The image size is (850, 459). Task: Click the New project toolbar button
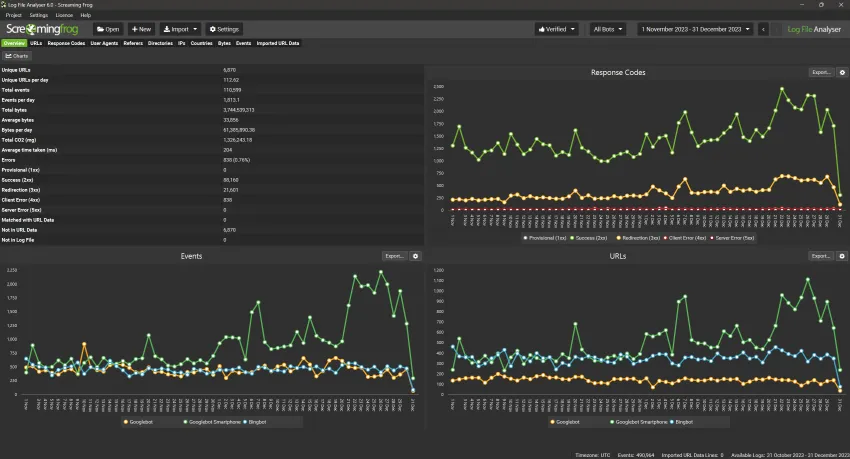coord(140,29)
